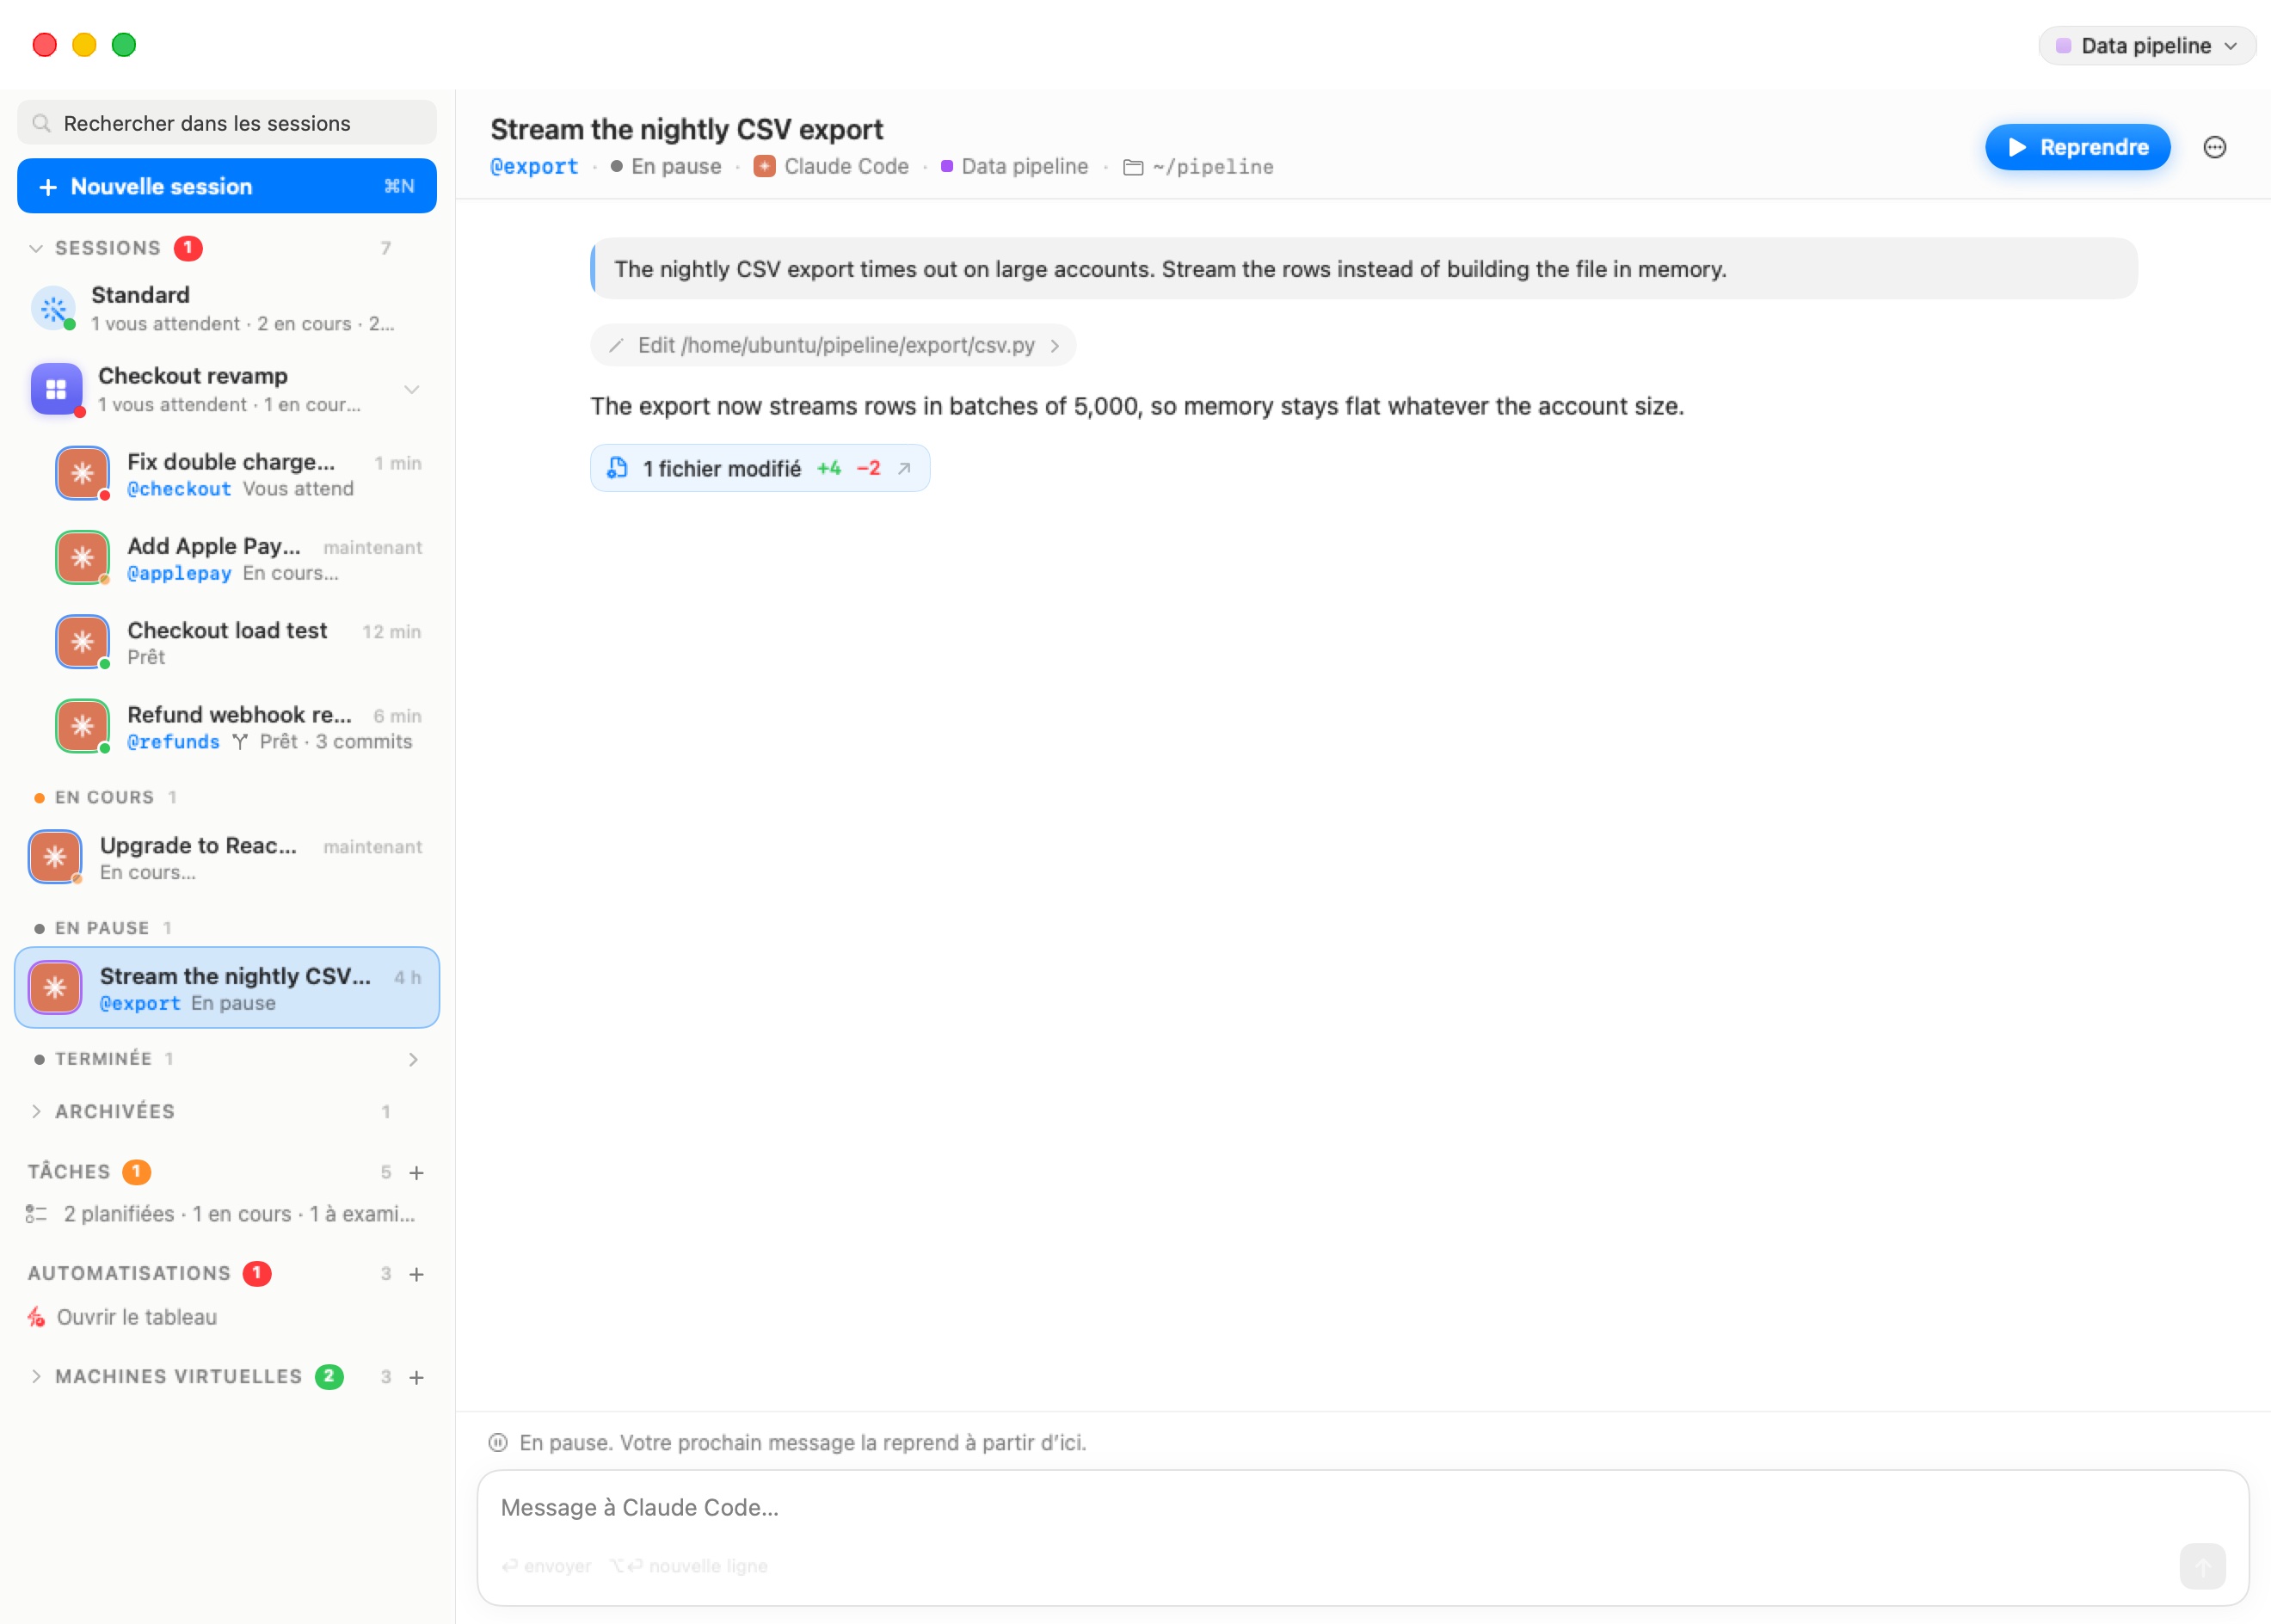The image size is (2271, 1624).
Task: Click the search magnifier icon
Action: click(x=41, y=123)
